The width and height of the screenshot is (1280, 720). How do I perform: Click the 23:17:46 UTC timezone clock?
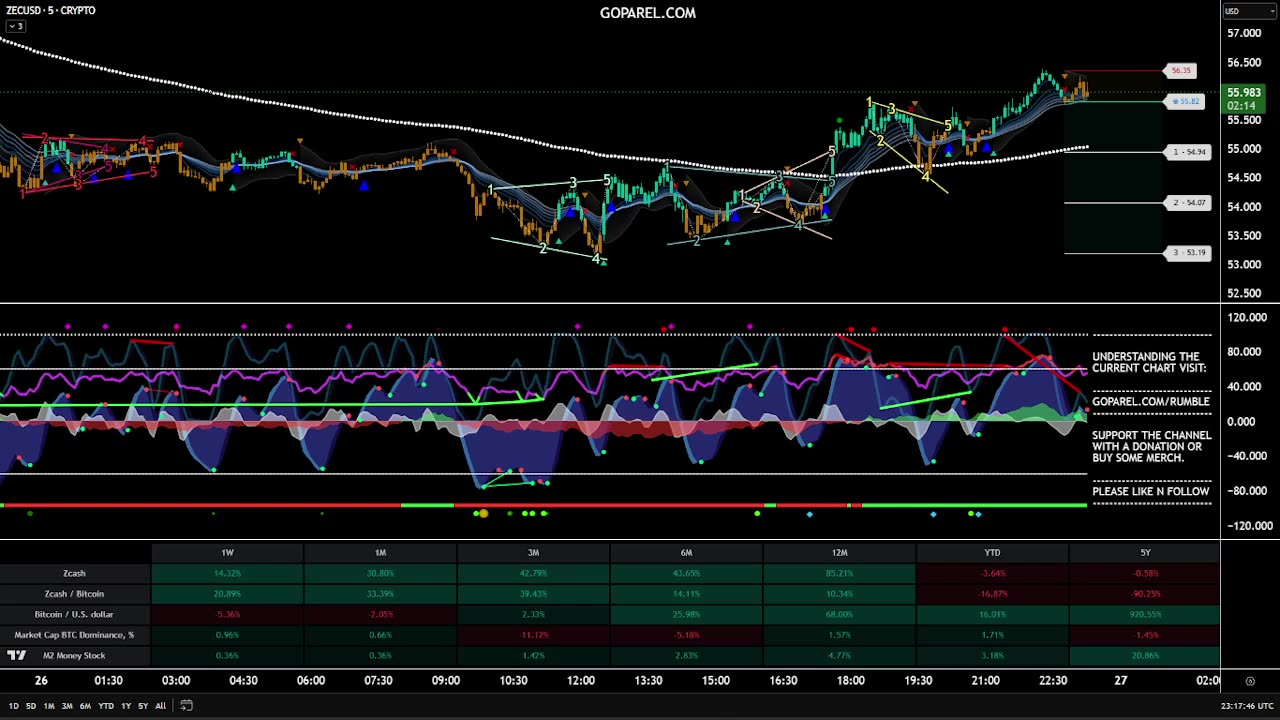pyautogui.click(x=1247, y=706)
